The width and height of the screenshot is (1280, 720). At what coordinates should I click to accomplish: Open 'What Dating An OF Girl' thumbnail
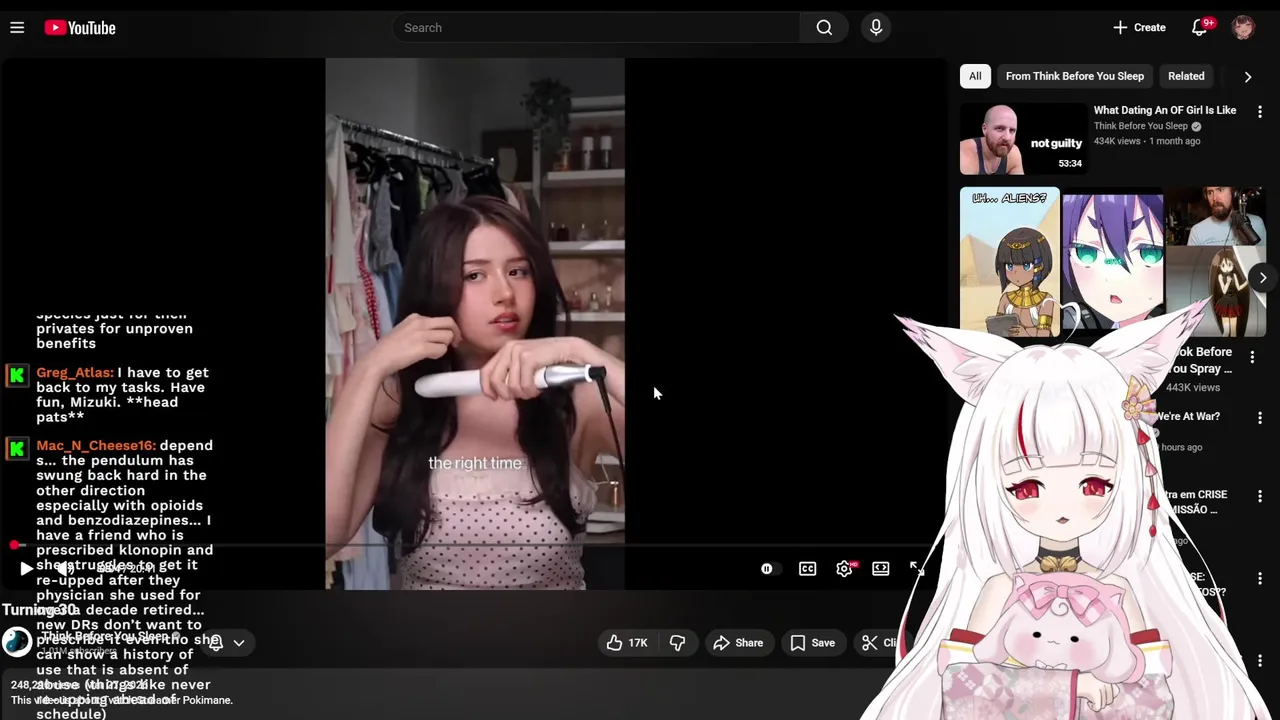1022,139
